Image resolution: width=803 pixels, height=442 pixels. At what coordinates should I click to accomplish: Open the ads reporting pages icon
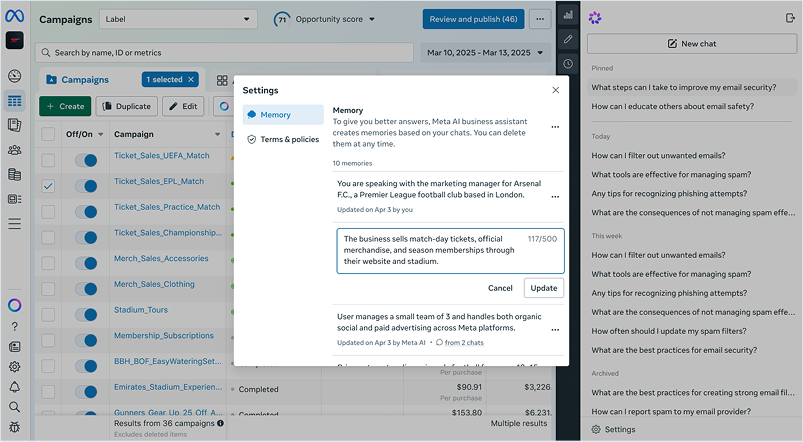[x=14, y=125]
